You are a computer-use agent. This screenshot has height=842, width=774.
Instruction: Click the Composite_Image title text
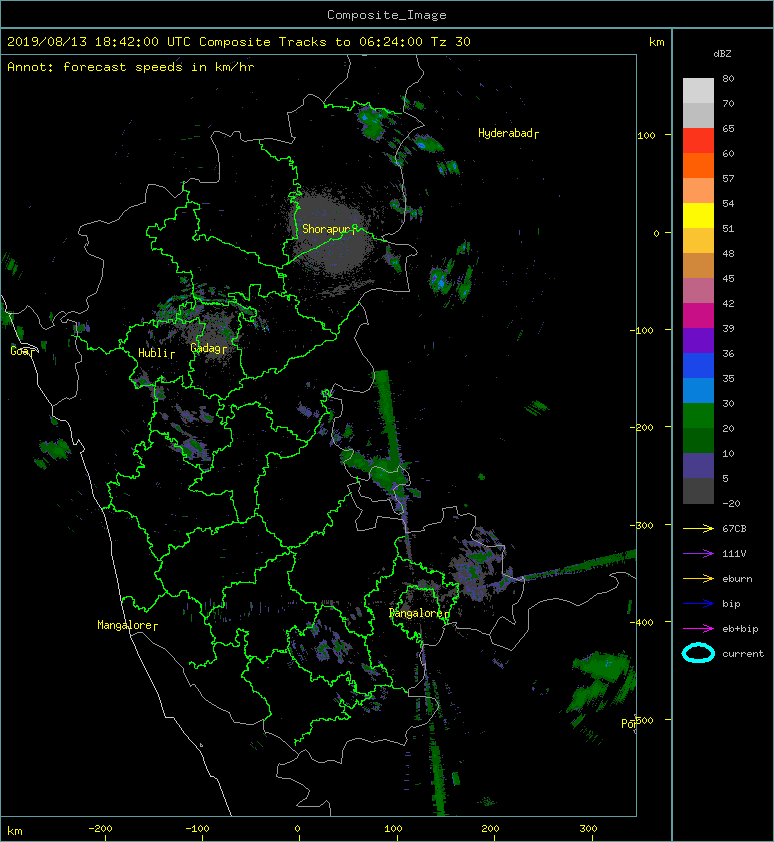tap(387, 15)
